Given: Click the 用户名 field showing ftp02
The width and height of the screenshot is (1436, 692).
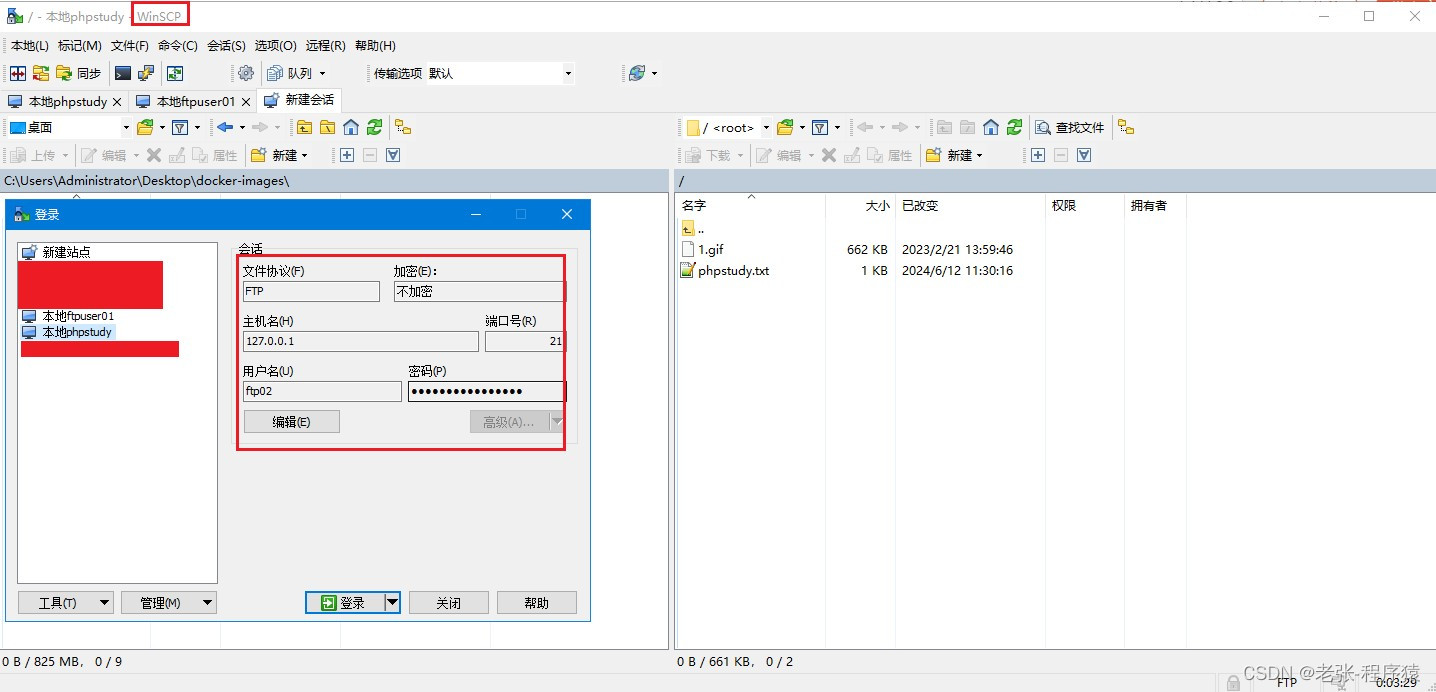Looking at the screenshot, I should [x=322, y=391].
